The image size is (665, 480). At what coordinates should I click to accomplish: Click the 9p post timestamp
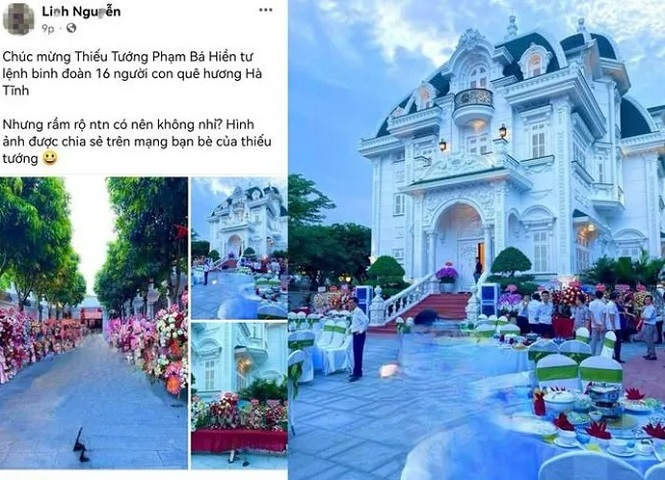click(x=48, y=28)
